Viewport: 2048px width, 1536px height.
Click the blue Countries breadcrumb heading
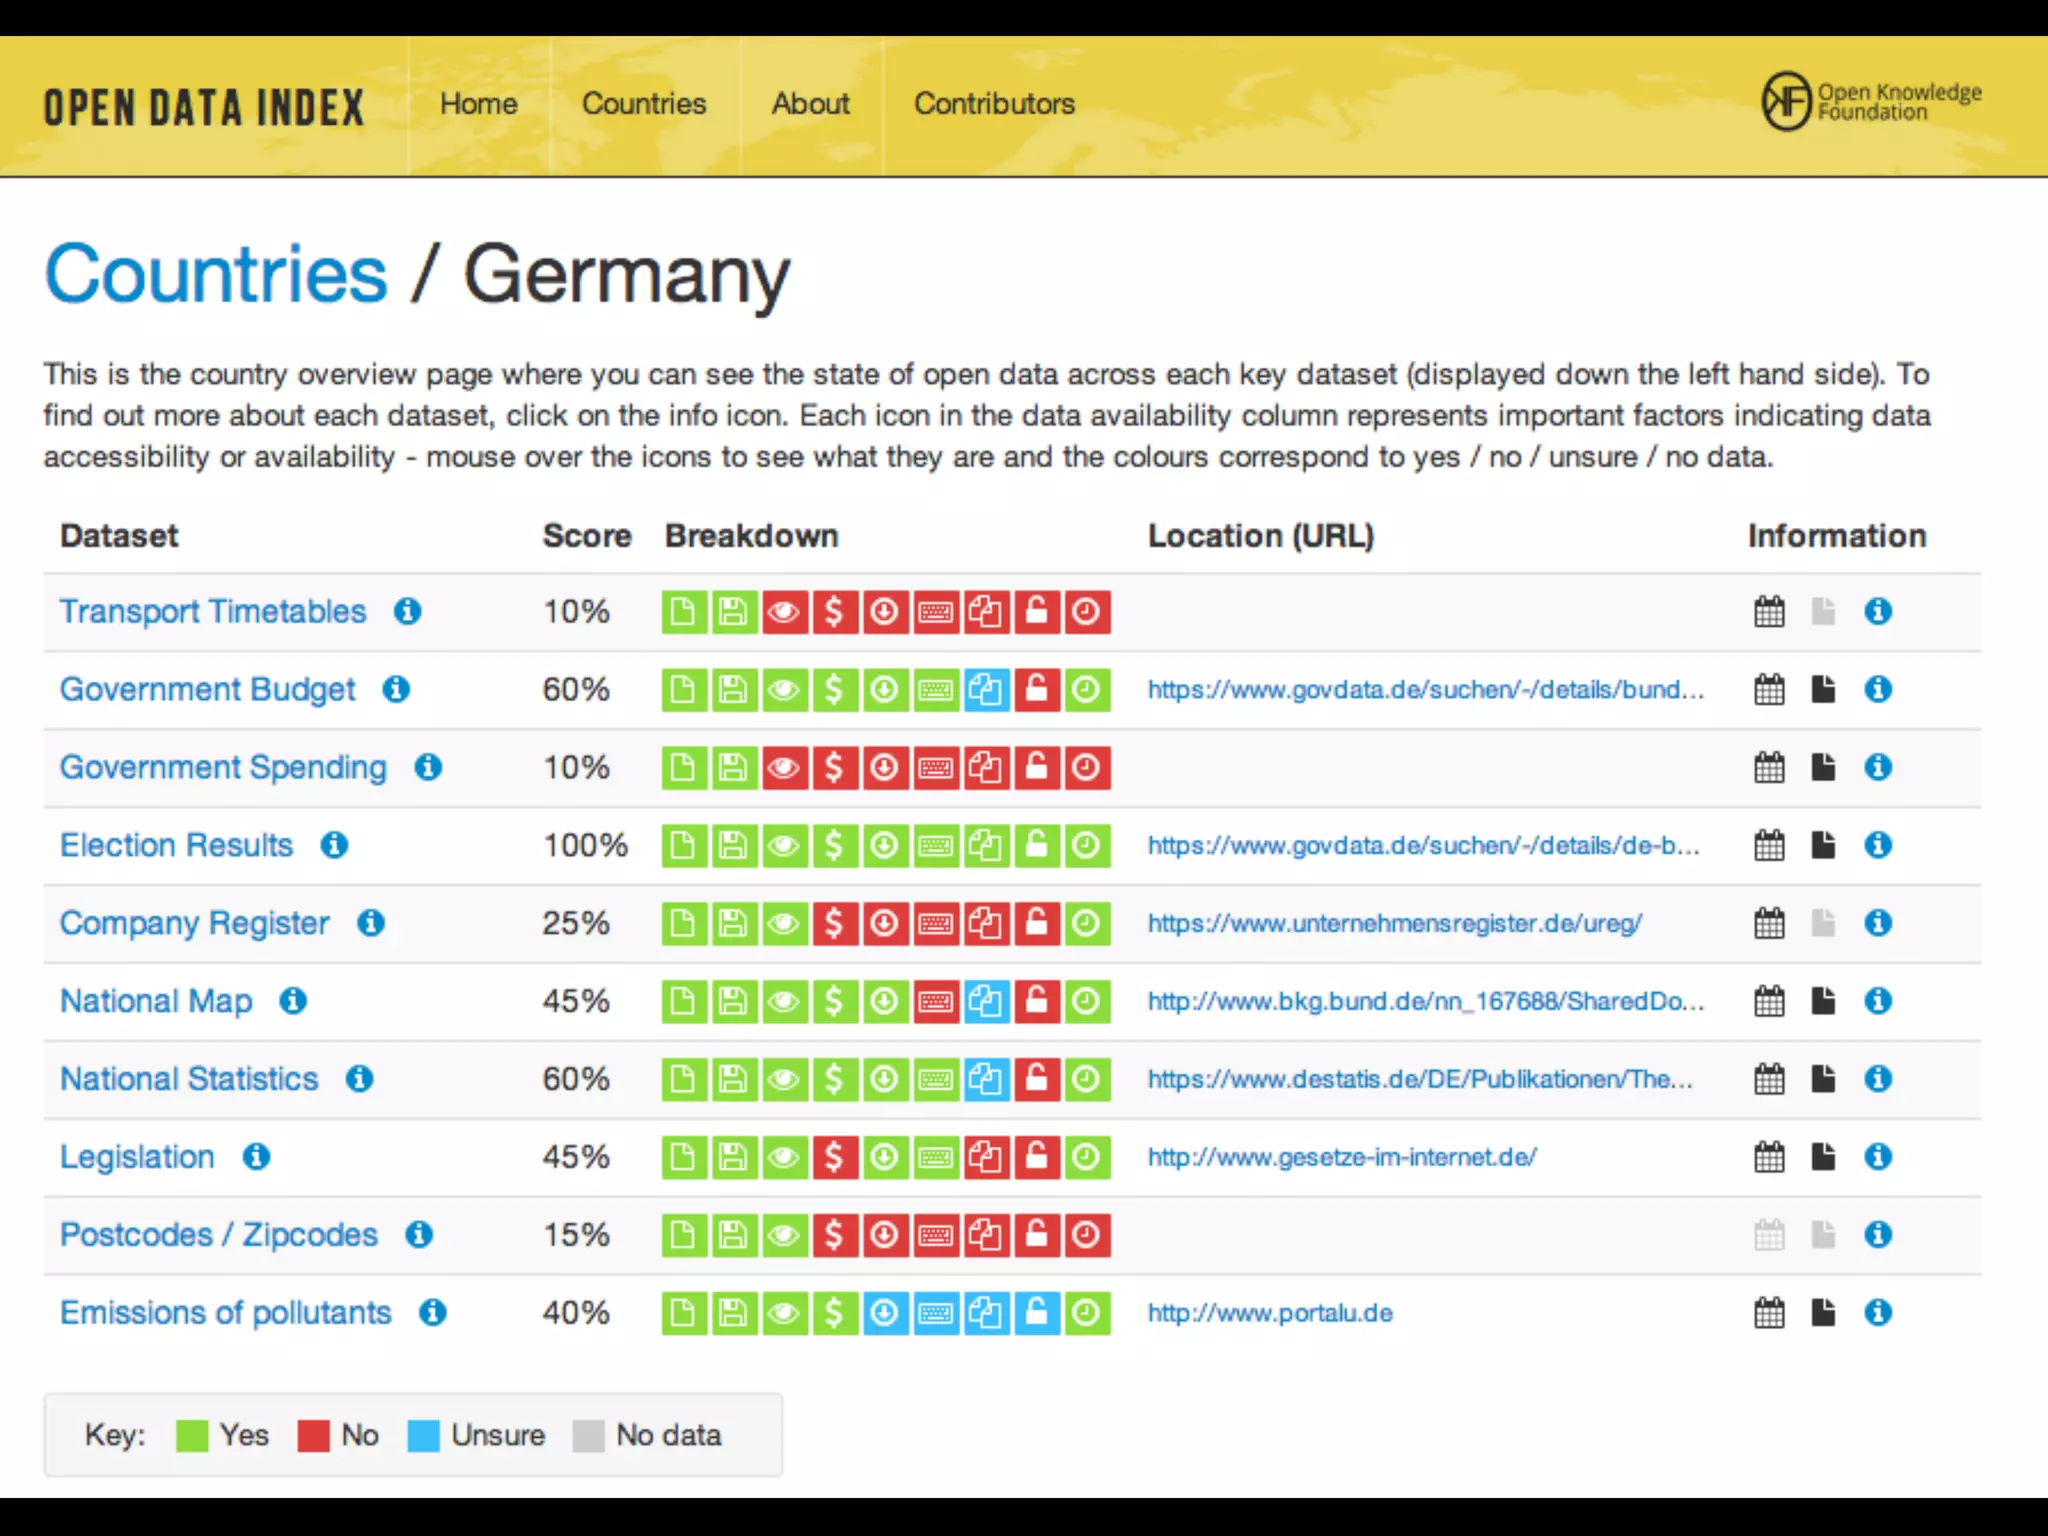click(x=216, y=274)
